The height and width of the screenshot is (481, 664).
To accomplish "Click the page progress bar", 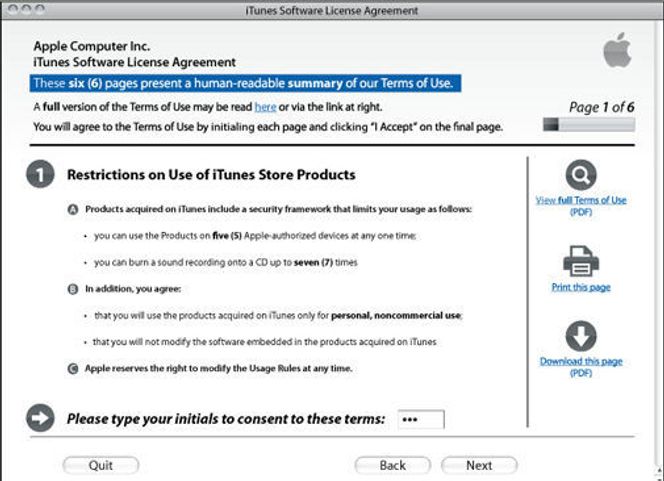I will pyautogui.click(x=589, y=124).
